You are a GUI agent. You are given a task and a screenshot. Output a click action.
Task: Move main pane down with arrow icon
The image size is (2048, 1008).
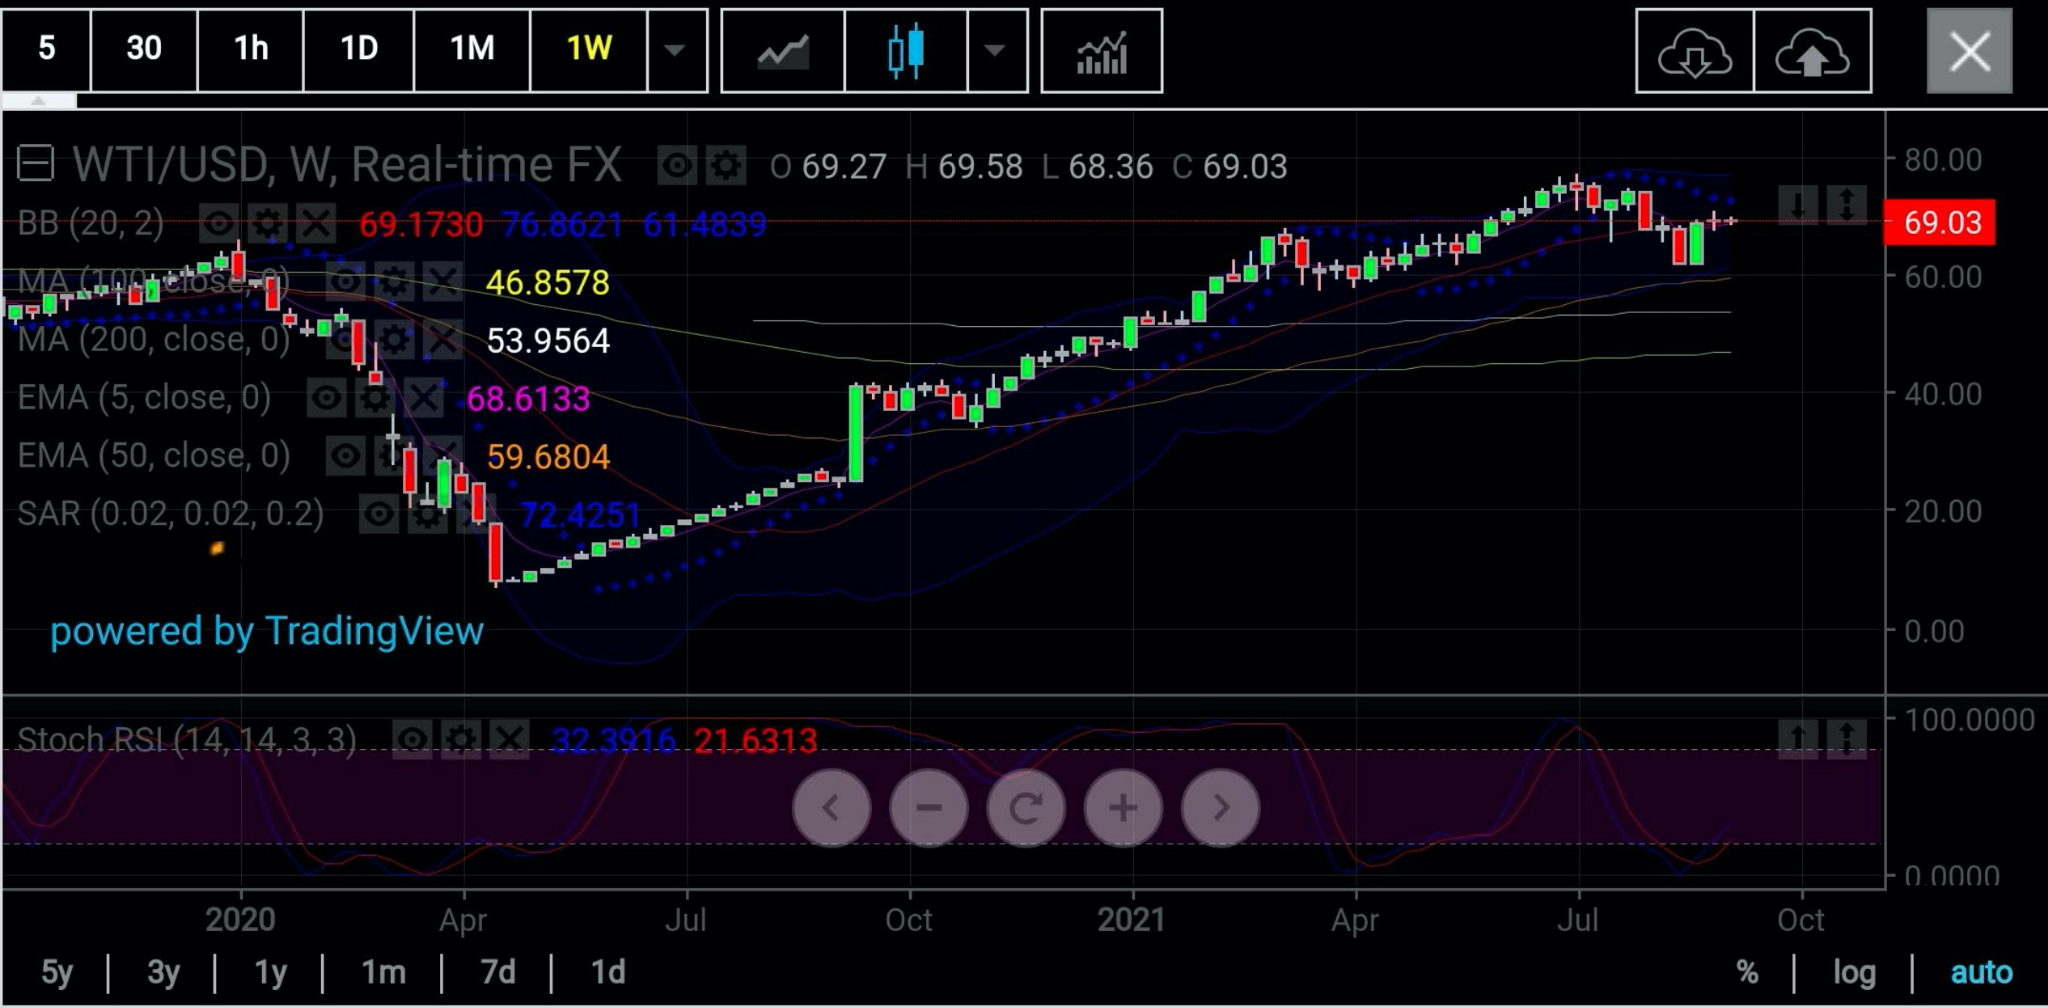1798,205
